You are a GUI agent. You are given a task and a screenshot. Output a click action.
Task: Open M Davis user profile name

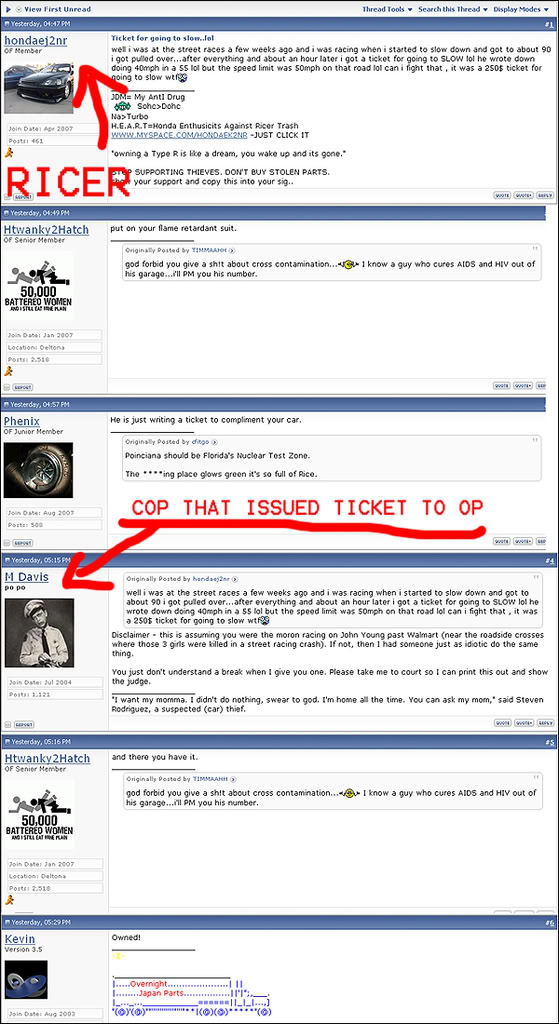(x=26, y=577)
